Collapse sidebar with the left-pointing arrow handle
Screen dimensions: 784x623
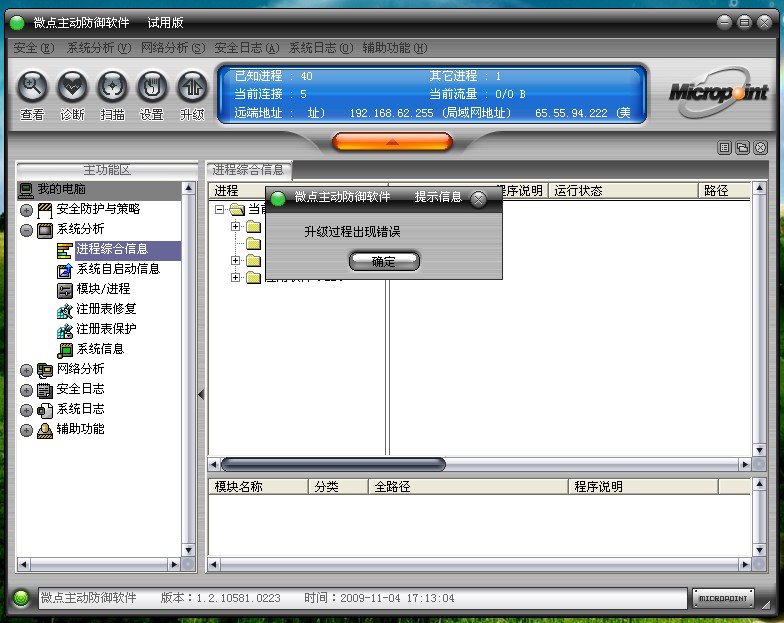point(201,394)
